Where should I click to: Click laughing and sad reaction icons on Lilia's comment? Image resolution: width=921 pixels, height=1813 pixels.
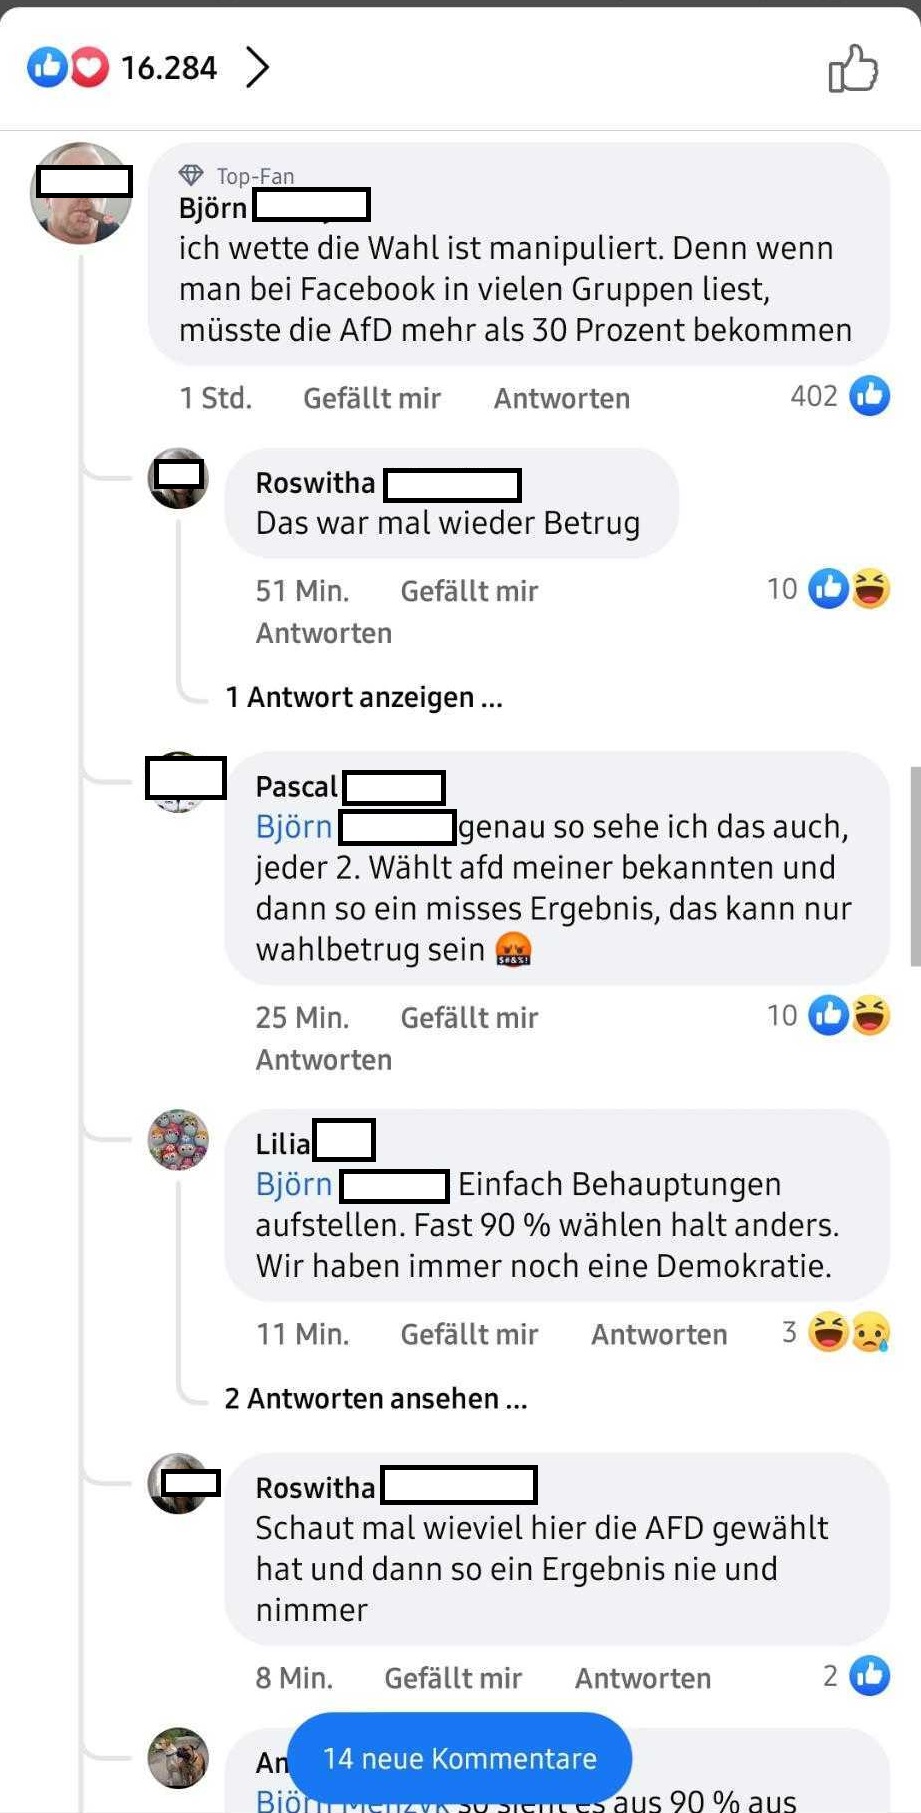click(x=849, y=1332)
